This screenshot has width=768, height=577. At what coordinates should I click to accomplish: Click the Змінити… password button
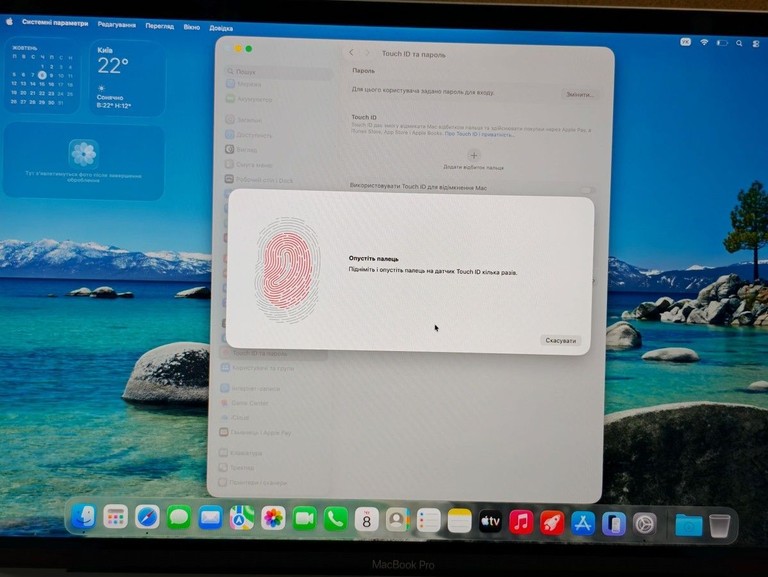pos(579,95)
